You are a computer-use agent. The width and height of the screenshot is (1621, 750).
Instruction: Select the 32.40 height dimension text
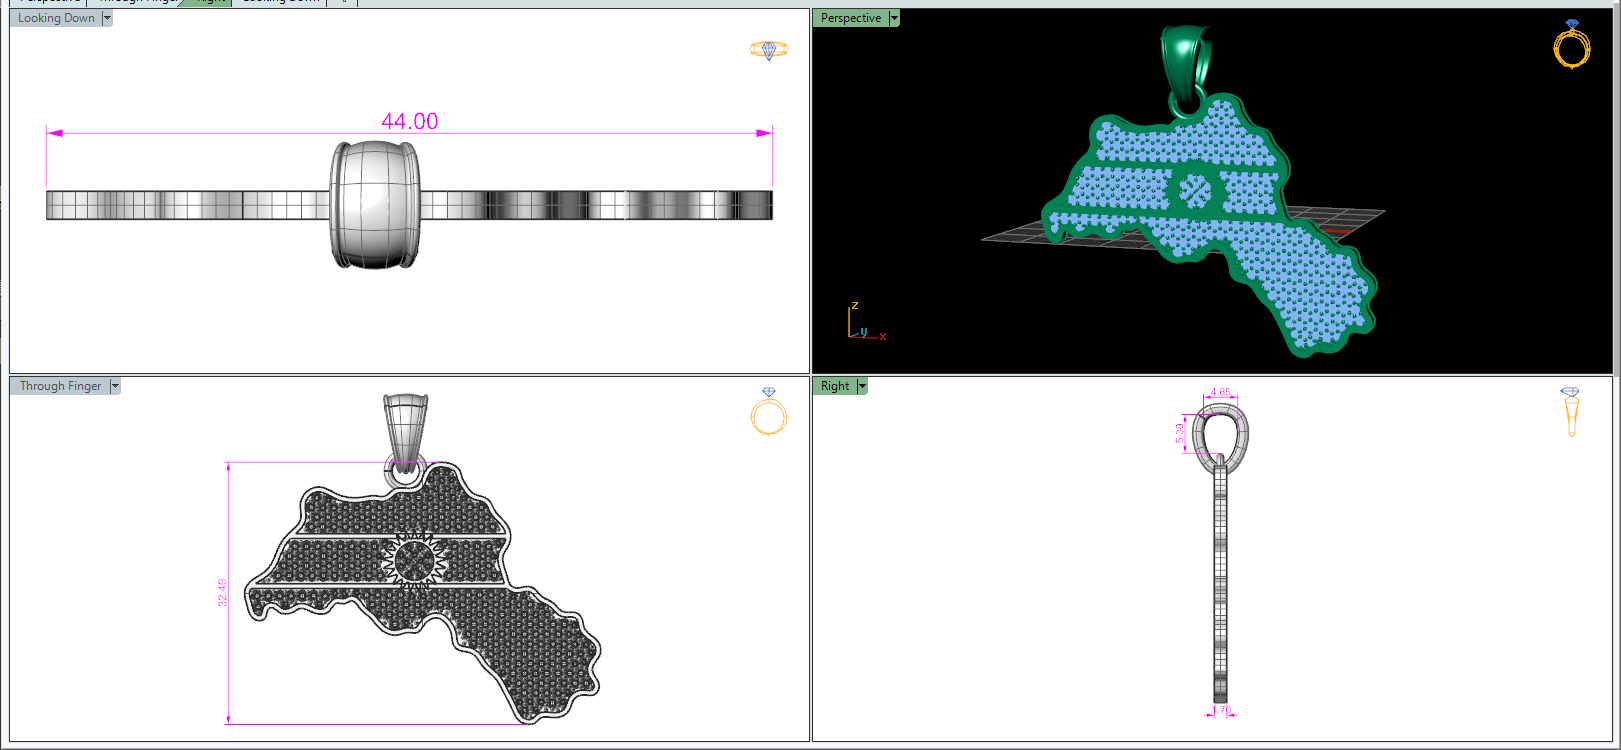(222, 592)
